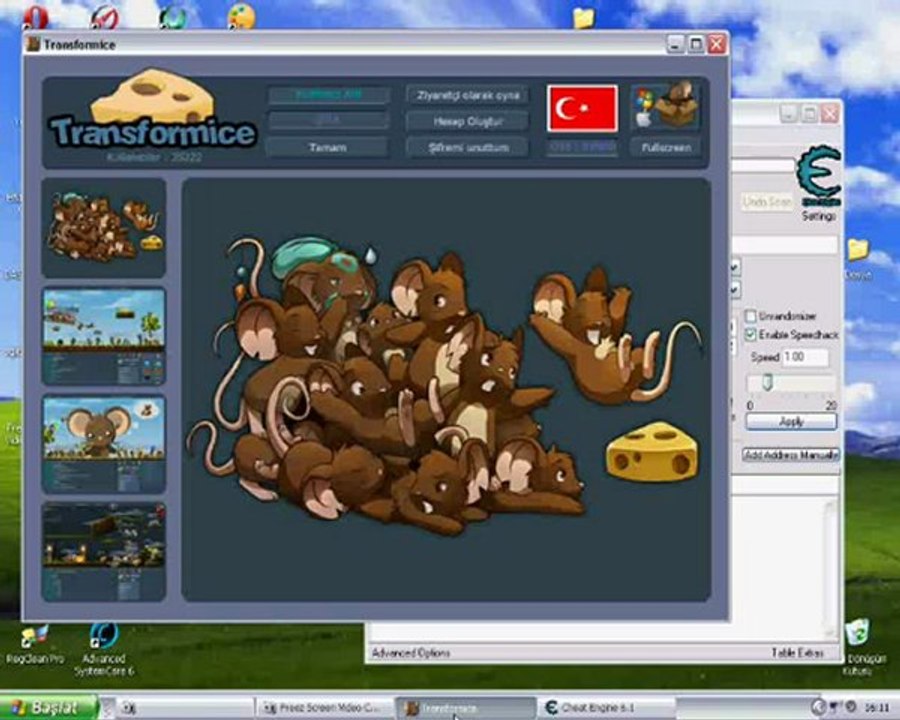
Task: Click the password field in Transformice login
Action: point(328,121)
